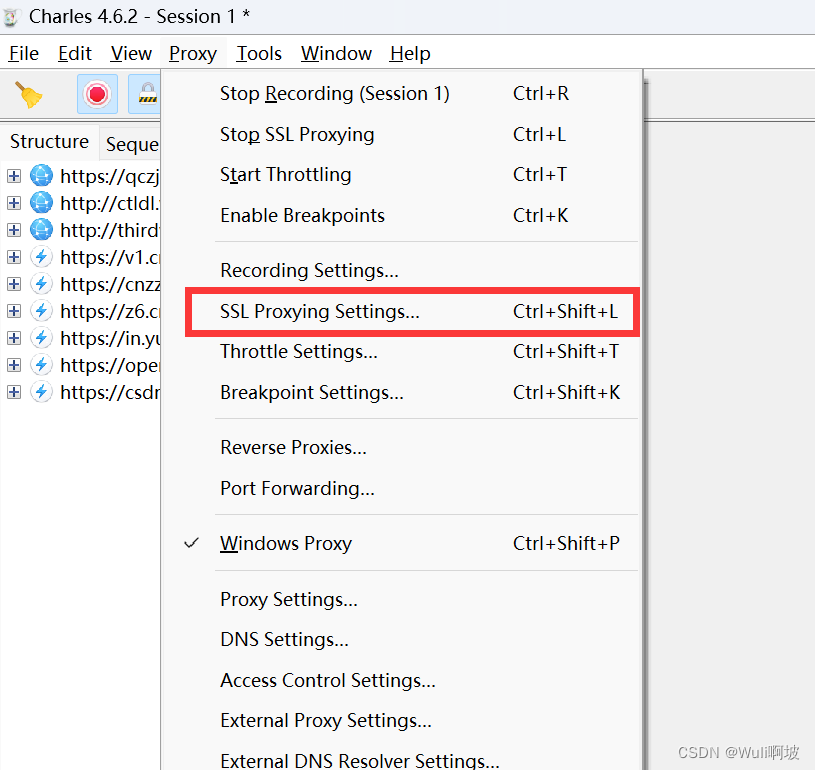Select the lightning icon beside https://z6.c
815x770 pixels.
[42, 311]
